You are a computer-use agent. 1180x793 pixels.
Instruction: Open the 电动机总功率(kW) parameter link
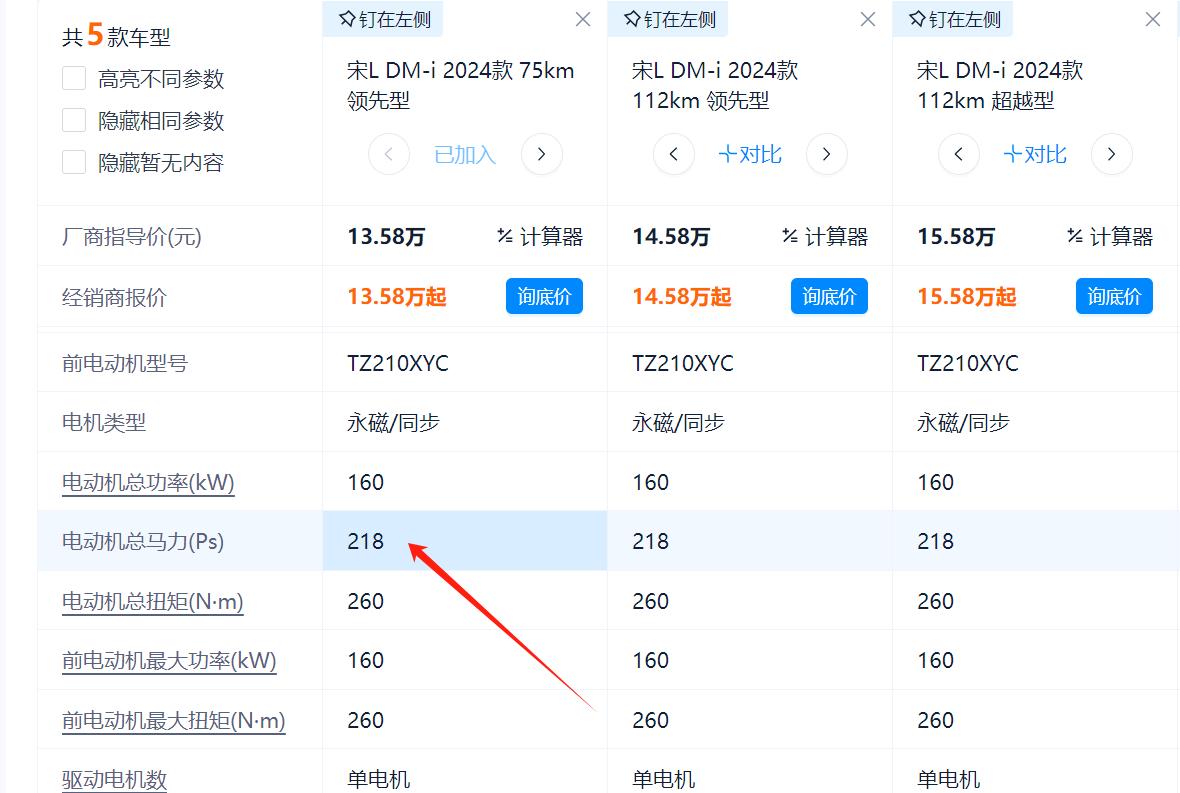148,483
